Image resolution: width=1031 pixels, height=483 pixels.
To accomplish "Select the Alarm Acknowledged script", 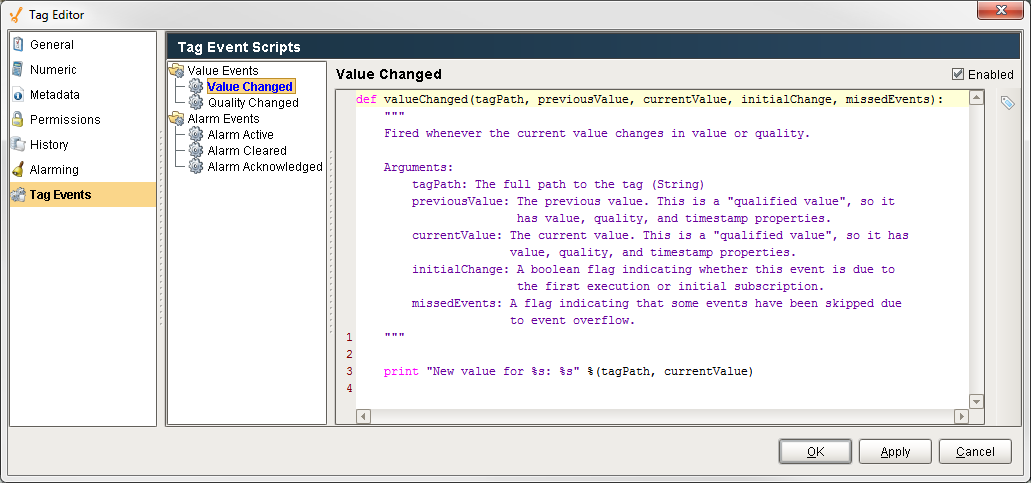I will [265, 167].
